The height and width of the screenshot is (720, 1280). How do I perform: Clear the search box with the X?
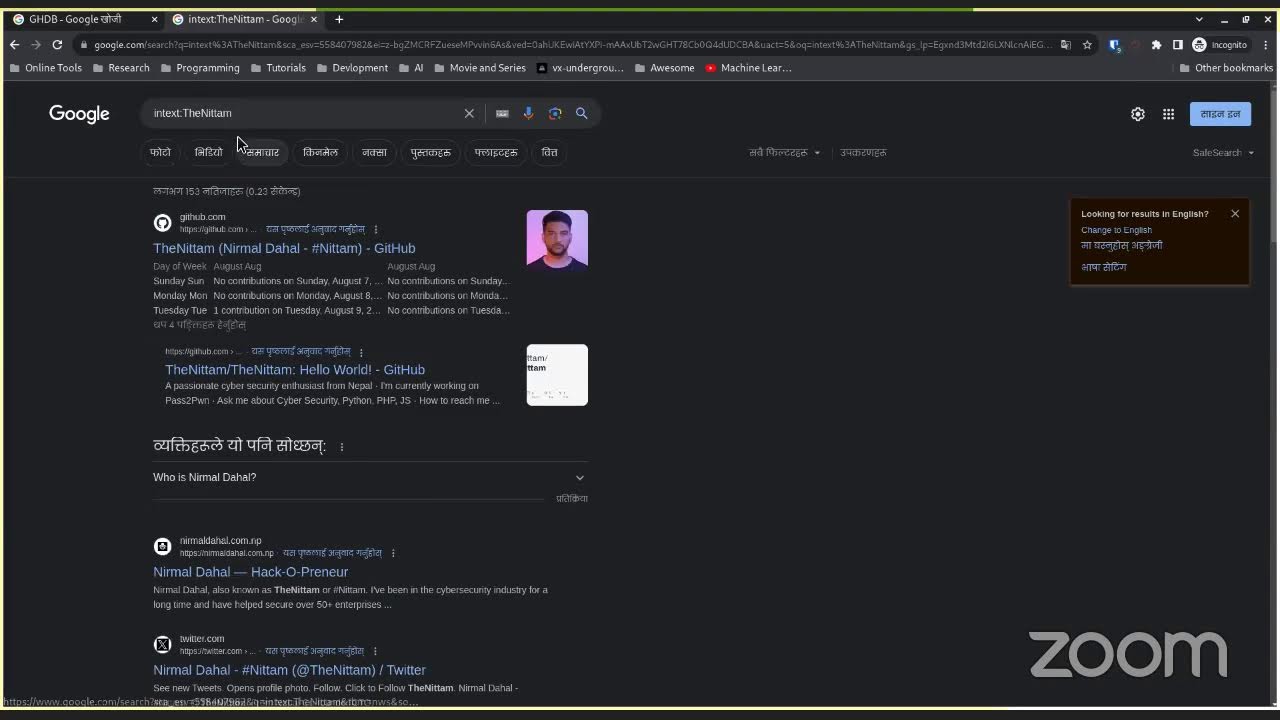click(469, 113)
